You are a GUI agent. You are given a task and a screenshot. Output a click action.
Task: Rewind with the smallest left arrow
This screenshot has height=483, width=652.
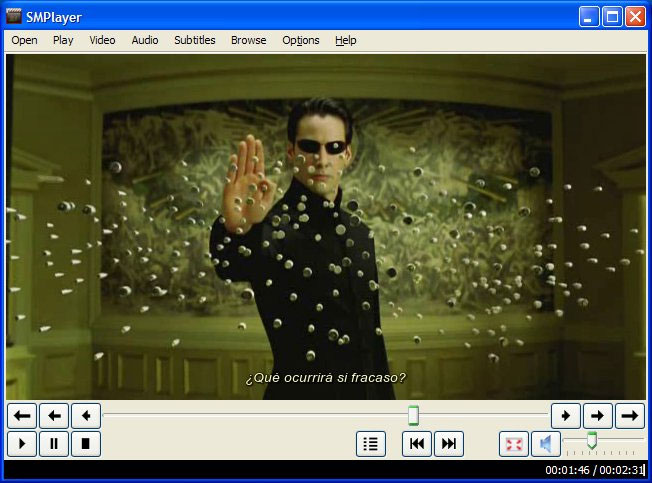point(86,415)
